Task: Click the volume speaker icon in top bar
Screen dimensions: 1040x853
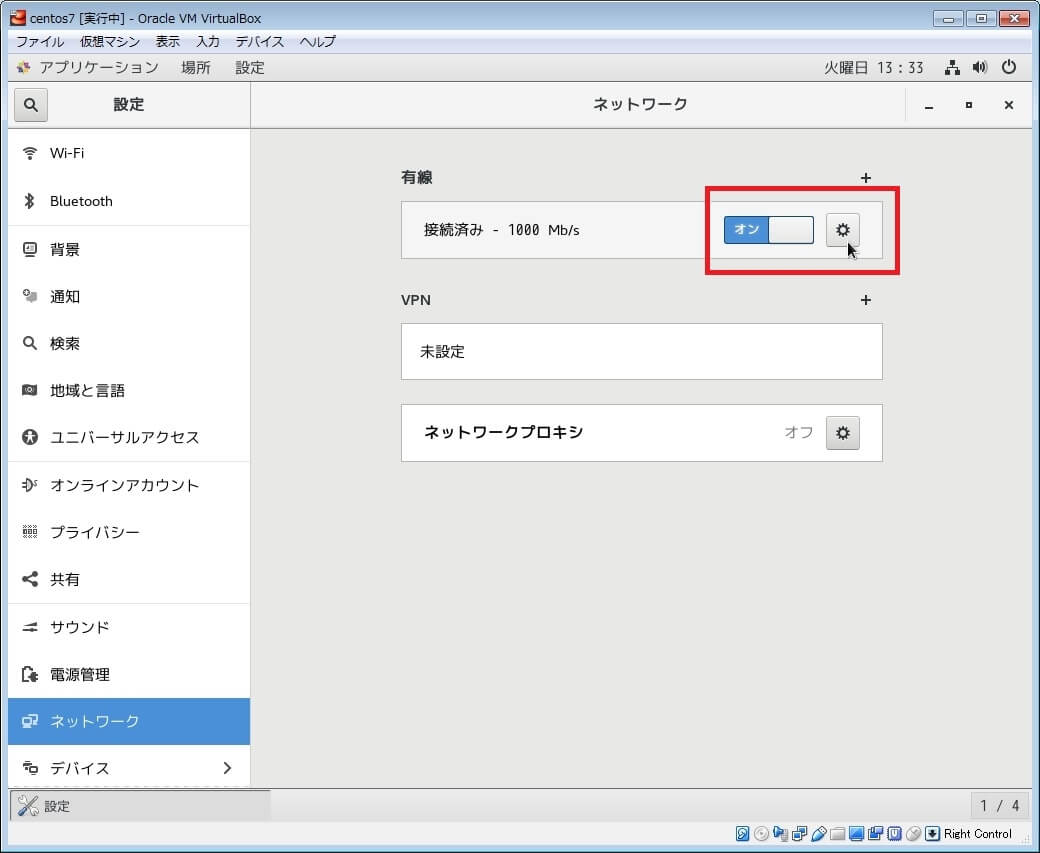Action: [x=980, y=68]
